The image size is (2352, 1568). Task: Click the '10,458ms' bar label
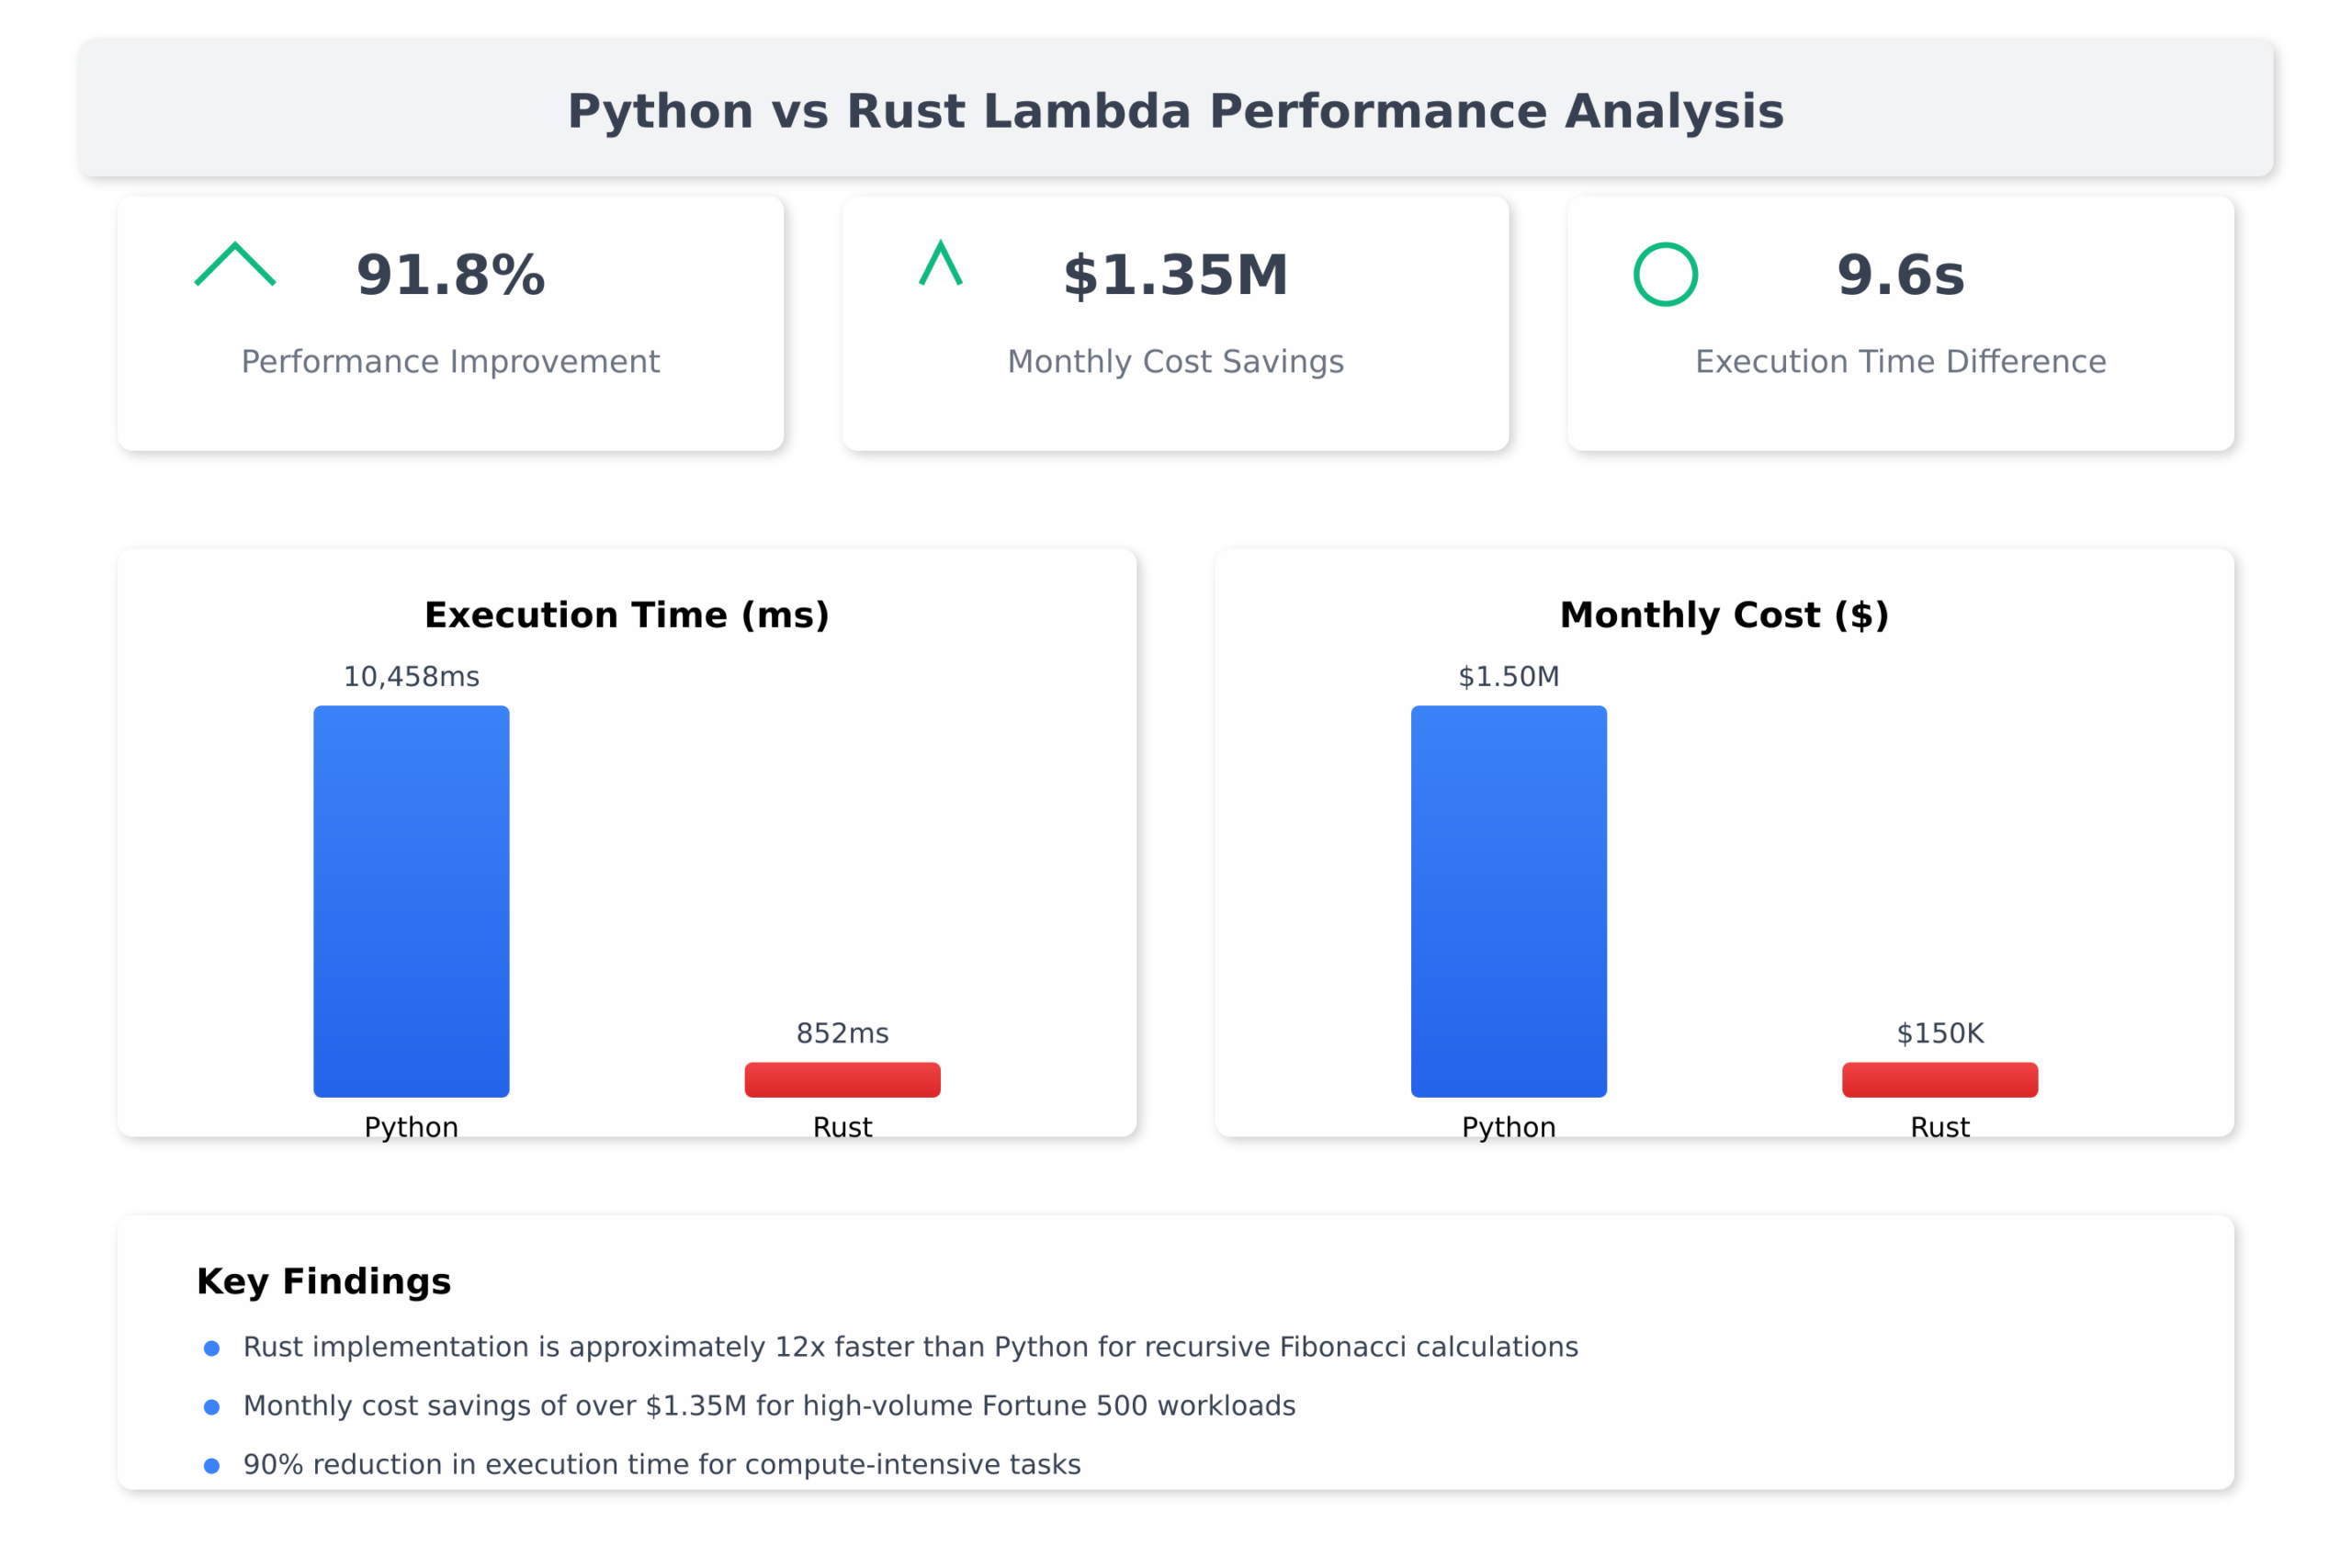click(x=411, y=677)
